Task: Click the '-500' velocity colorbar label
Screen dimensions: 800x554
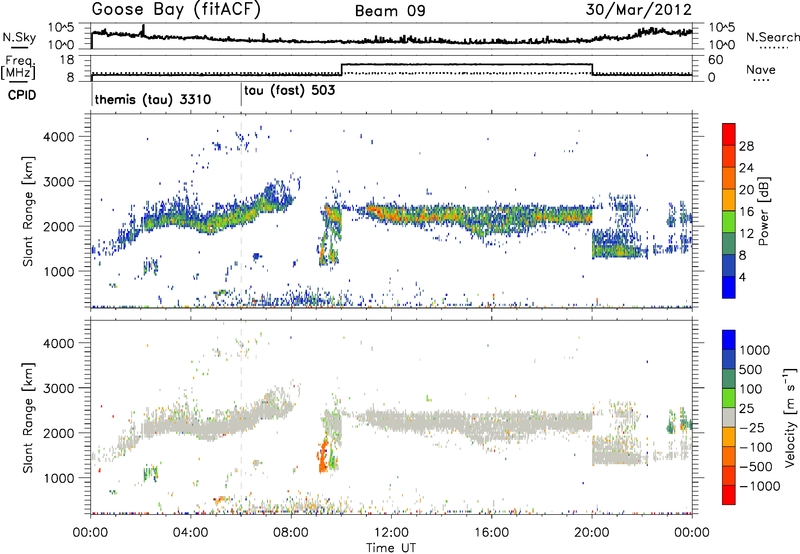Action: [x=756, y=467]
